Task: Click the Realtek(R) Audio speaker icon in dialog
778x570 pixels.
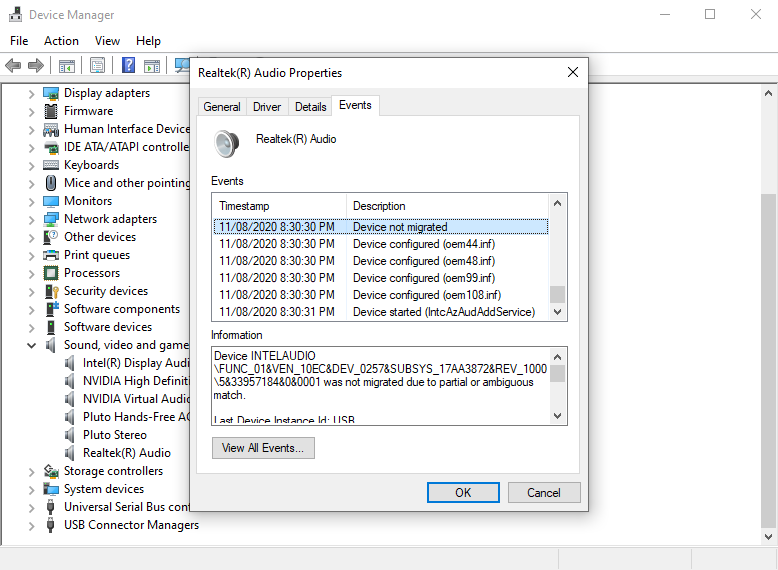Action: pos(227,143)
